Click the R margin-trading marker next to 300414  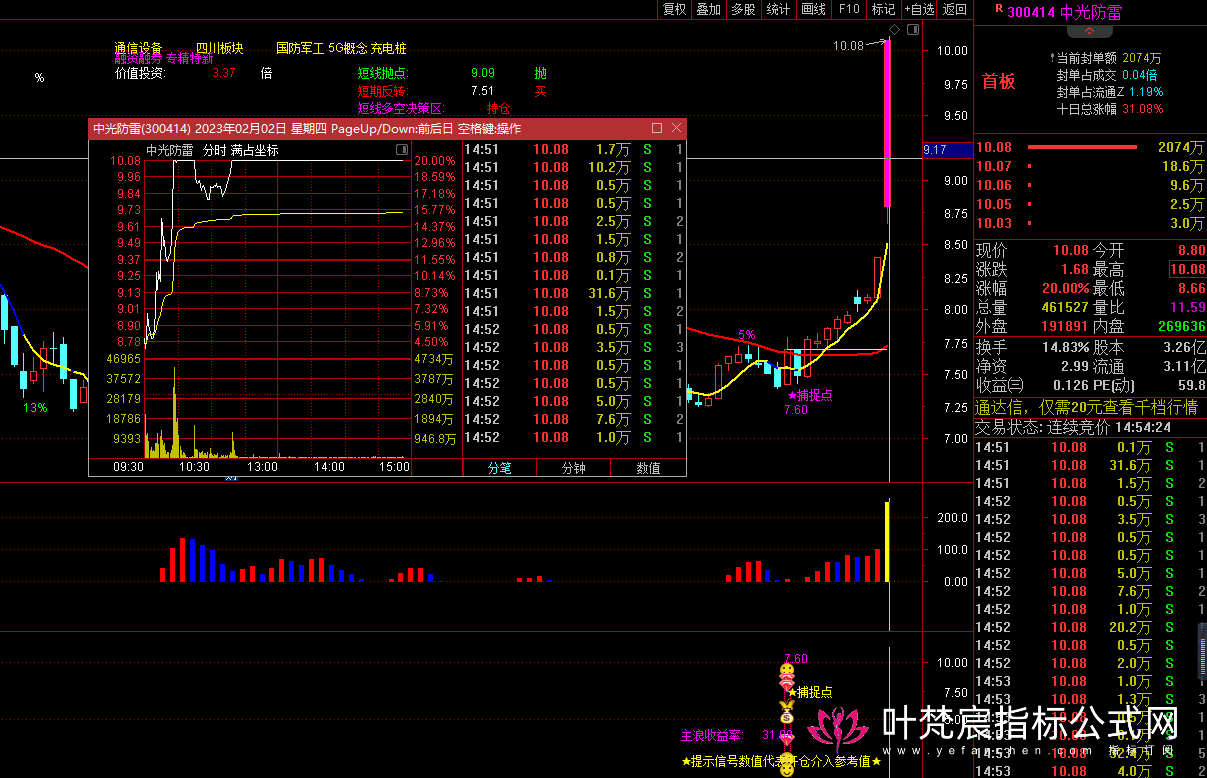point(998,9)
